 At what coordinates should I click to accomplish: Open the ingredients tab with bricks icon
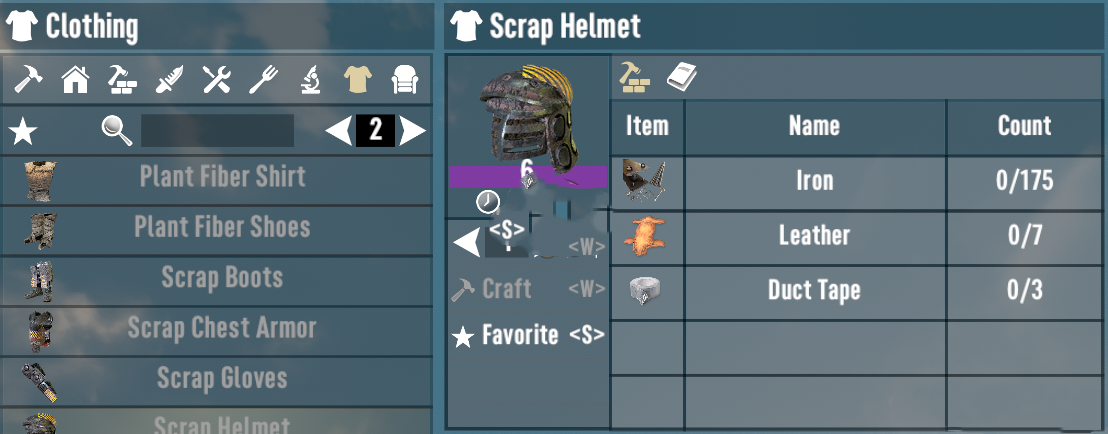click(635, 77)
